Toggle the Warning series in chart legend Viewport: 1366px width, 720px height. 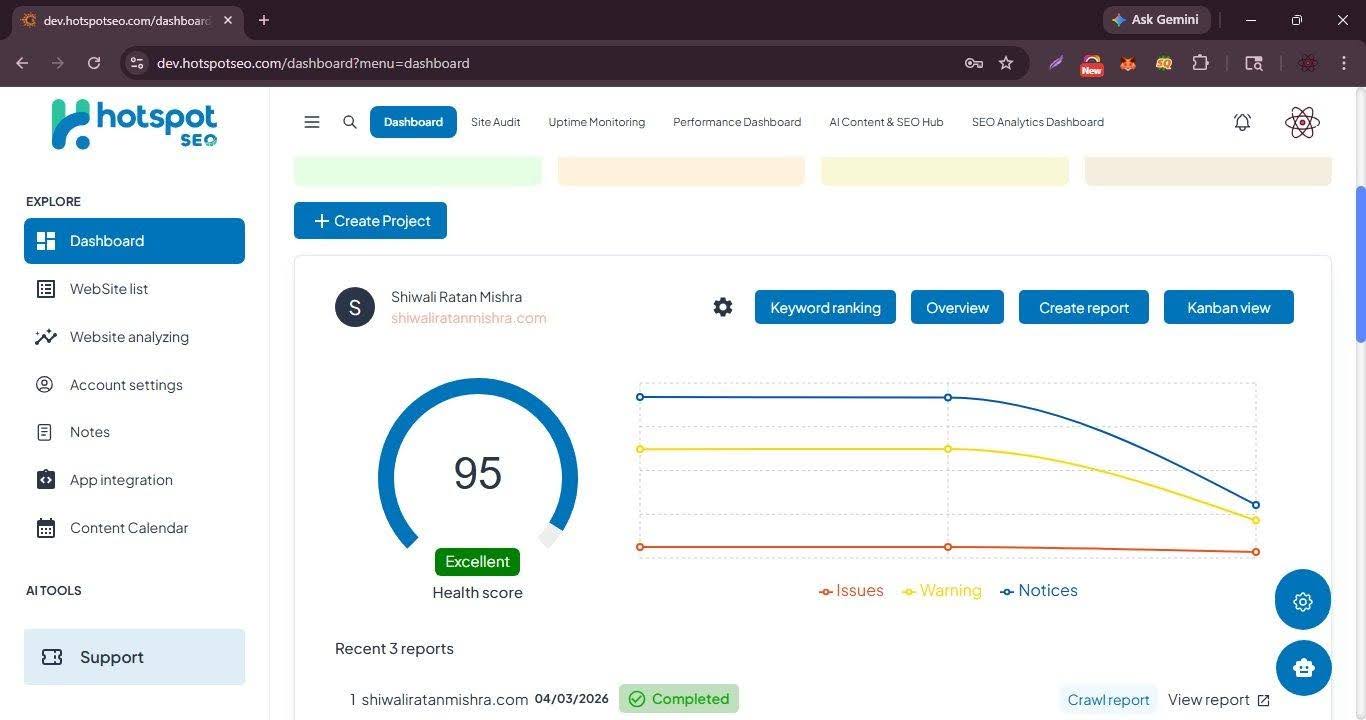[942, 591]
